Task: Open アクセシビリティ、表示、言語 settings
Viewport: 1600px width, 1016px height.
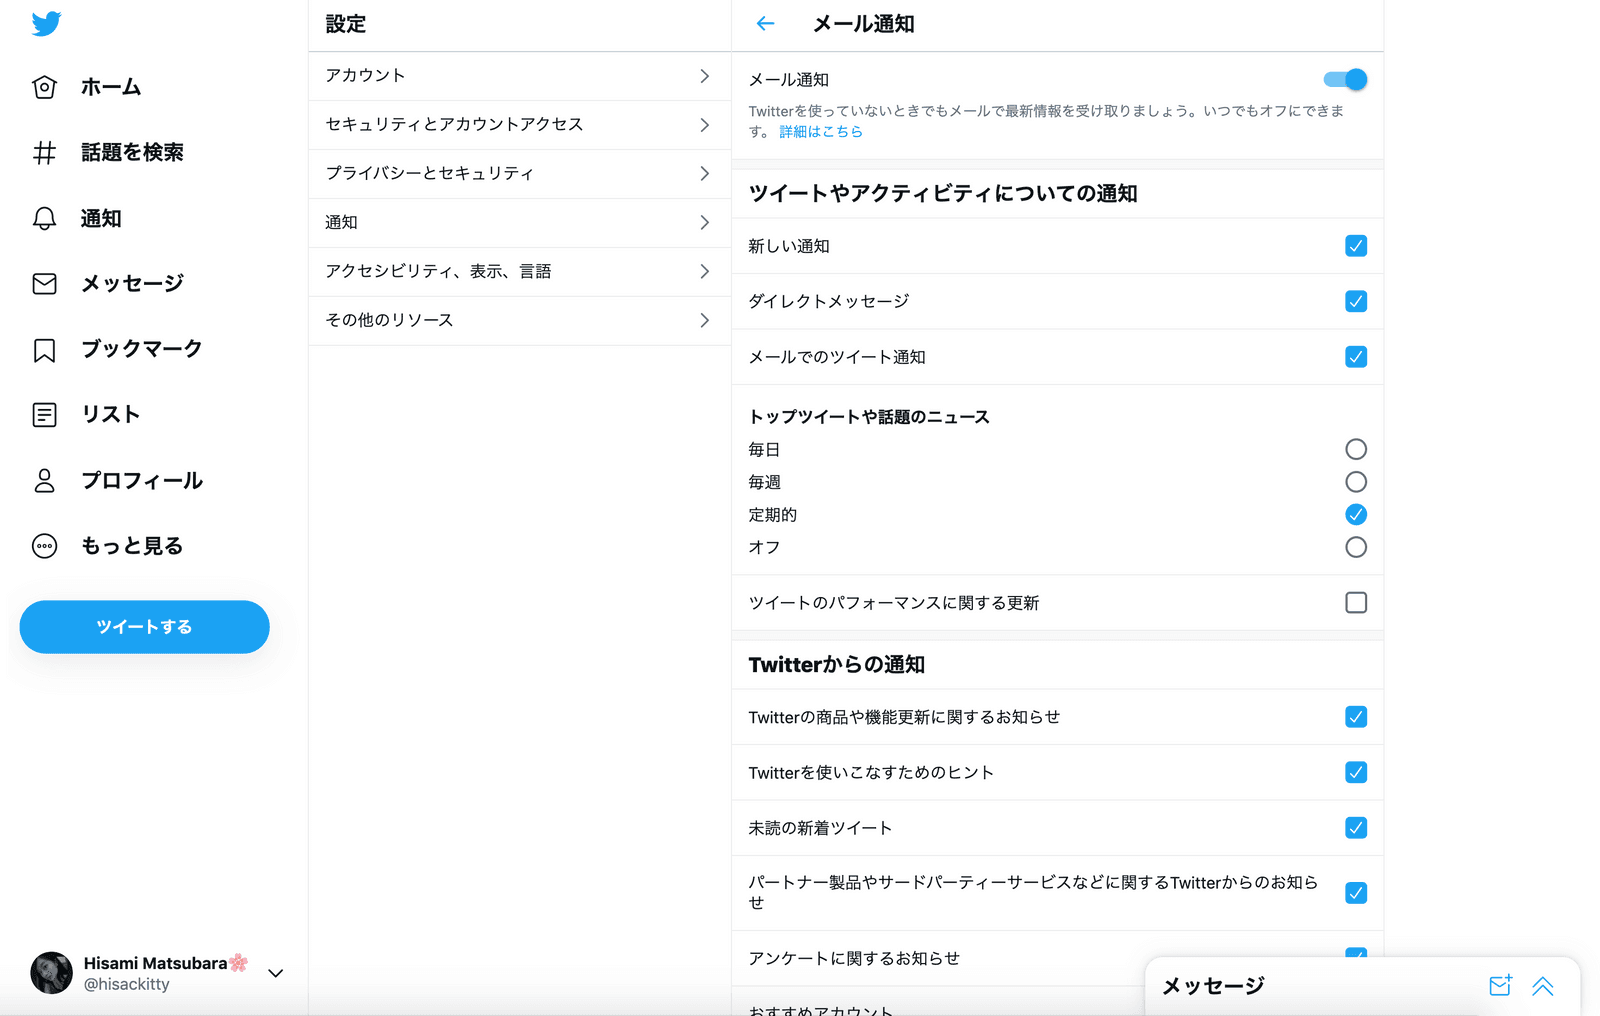Action: tap(519, 272)
